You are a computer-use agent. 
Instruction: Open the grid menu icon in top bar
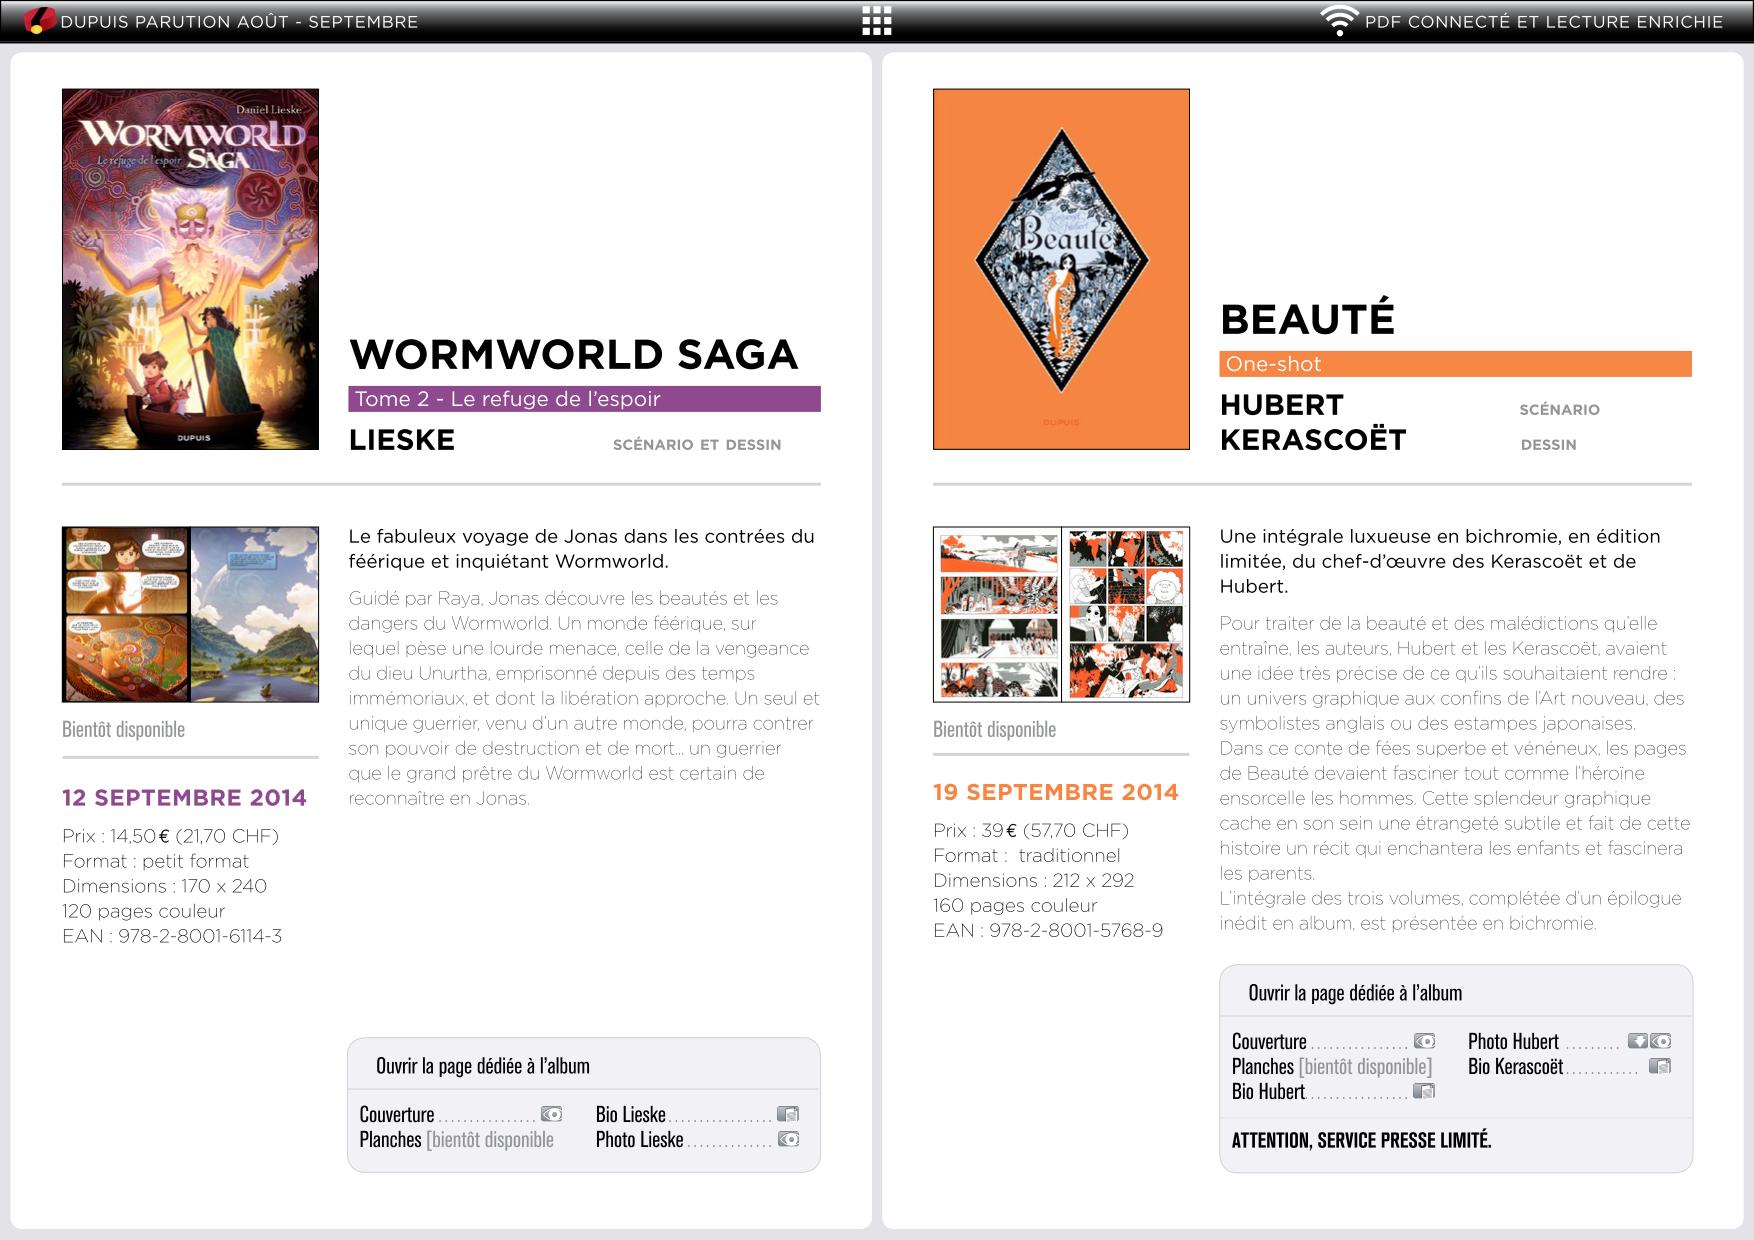click(876, 21)
